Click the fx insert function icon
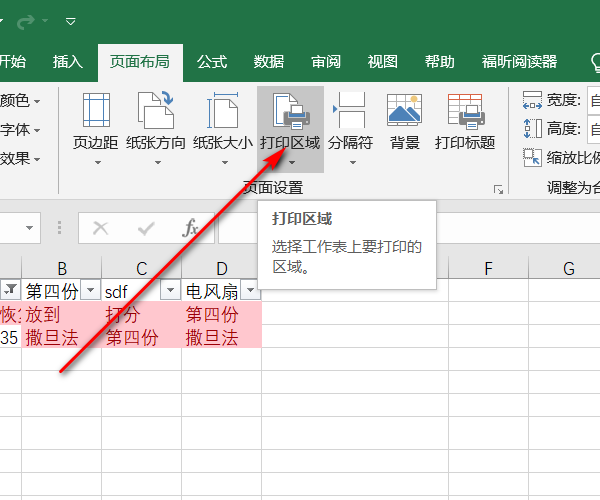The width and height of the screenshot is (600, 500). pyautogui.click(x=190, y=228)
